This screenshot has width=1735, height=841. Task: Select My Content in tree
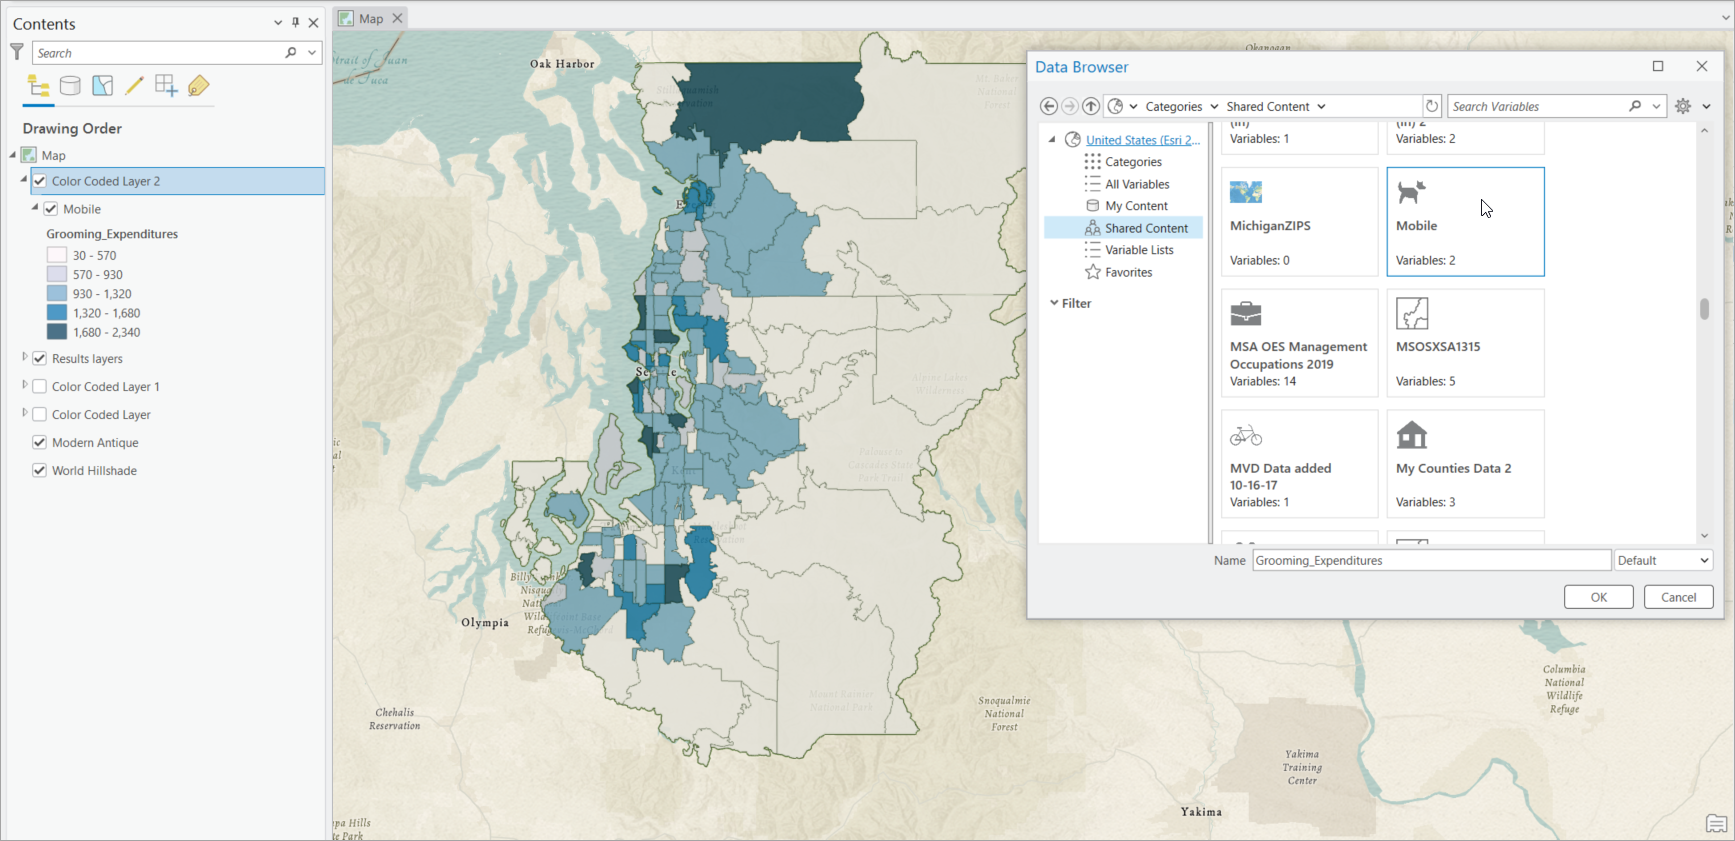tap(1136, 206)
